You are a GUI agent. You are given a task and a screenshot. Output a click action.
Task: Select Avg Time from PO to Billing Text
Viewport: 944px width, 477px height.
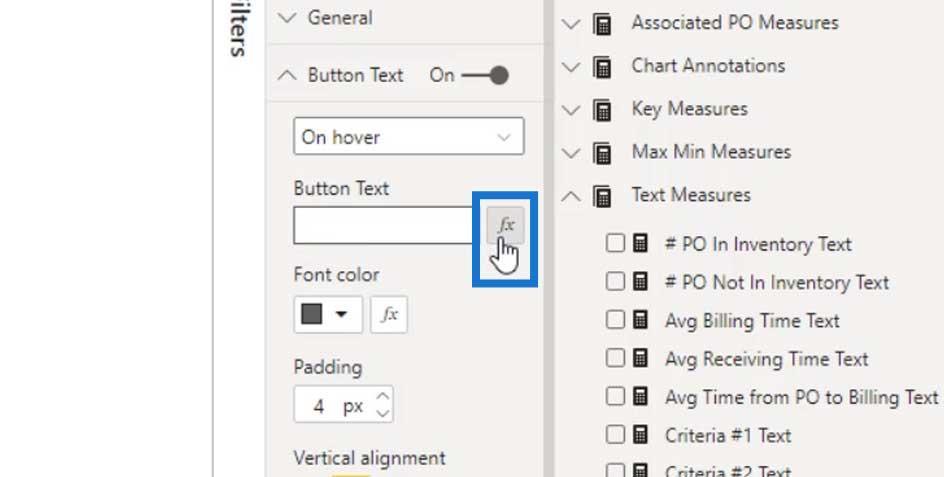pos(801,397)
